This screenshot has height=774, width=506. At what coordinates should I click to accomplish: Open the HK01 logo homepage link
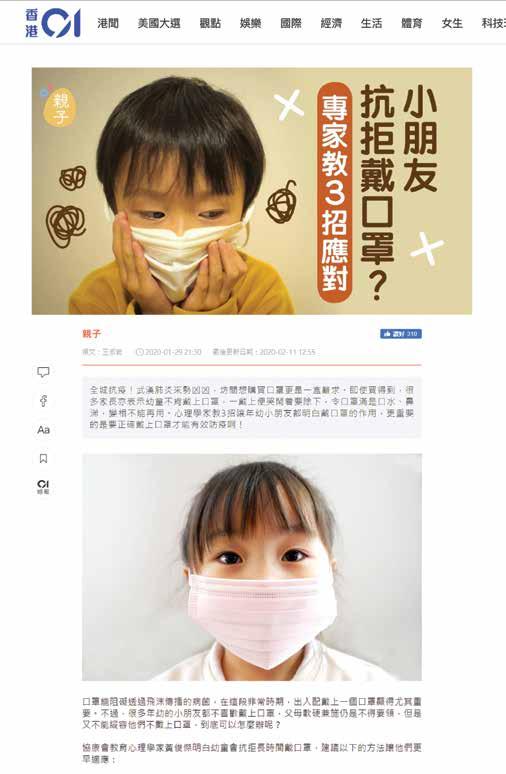[53, 23]
